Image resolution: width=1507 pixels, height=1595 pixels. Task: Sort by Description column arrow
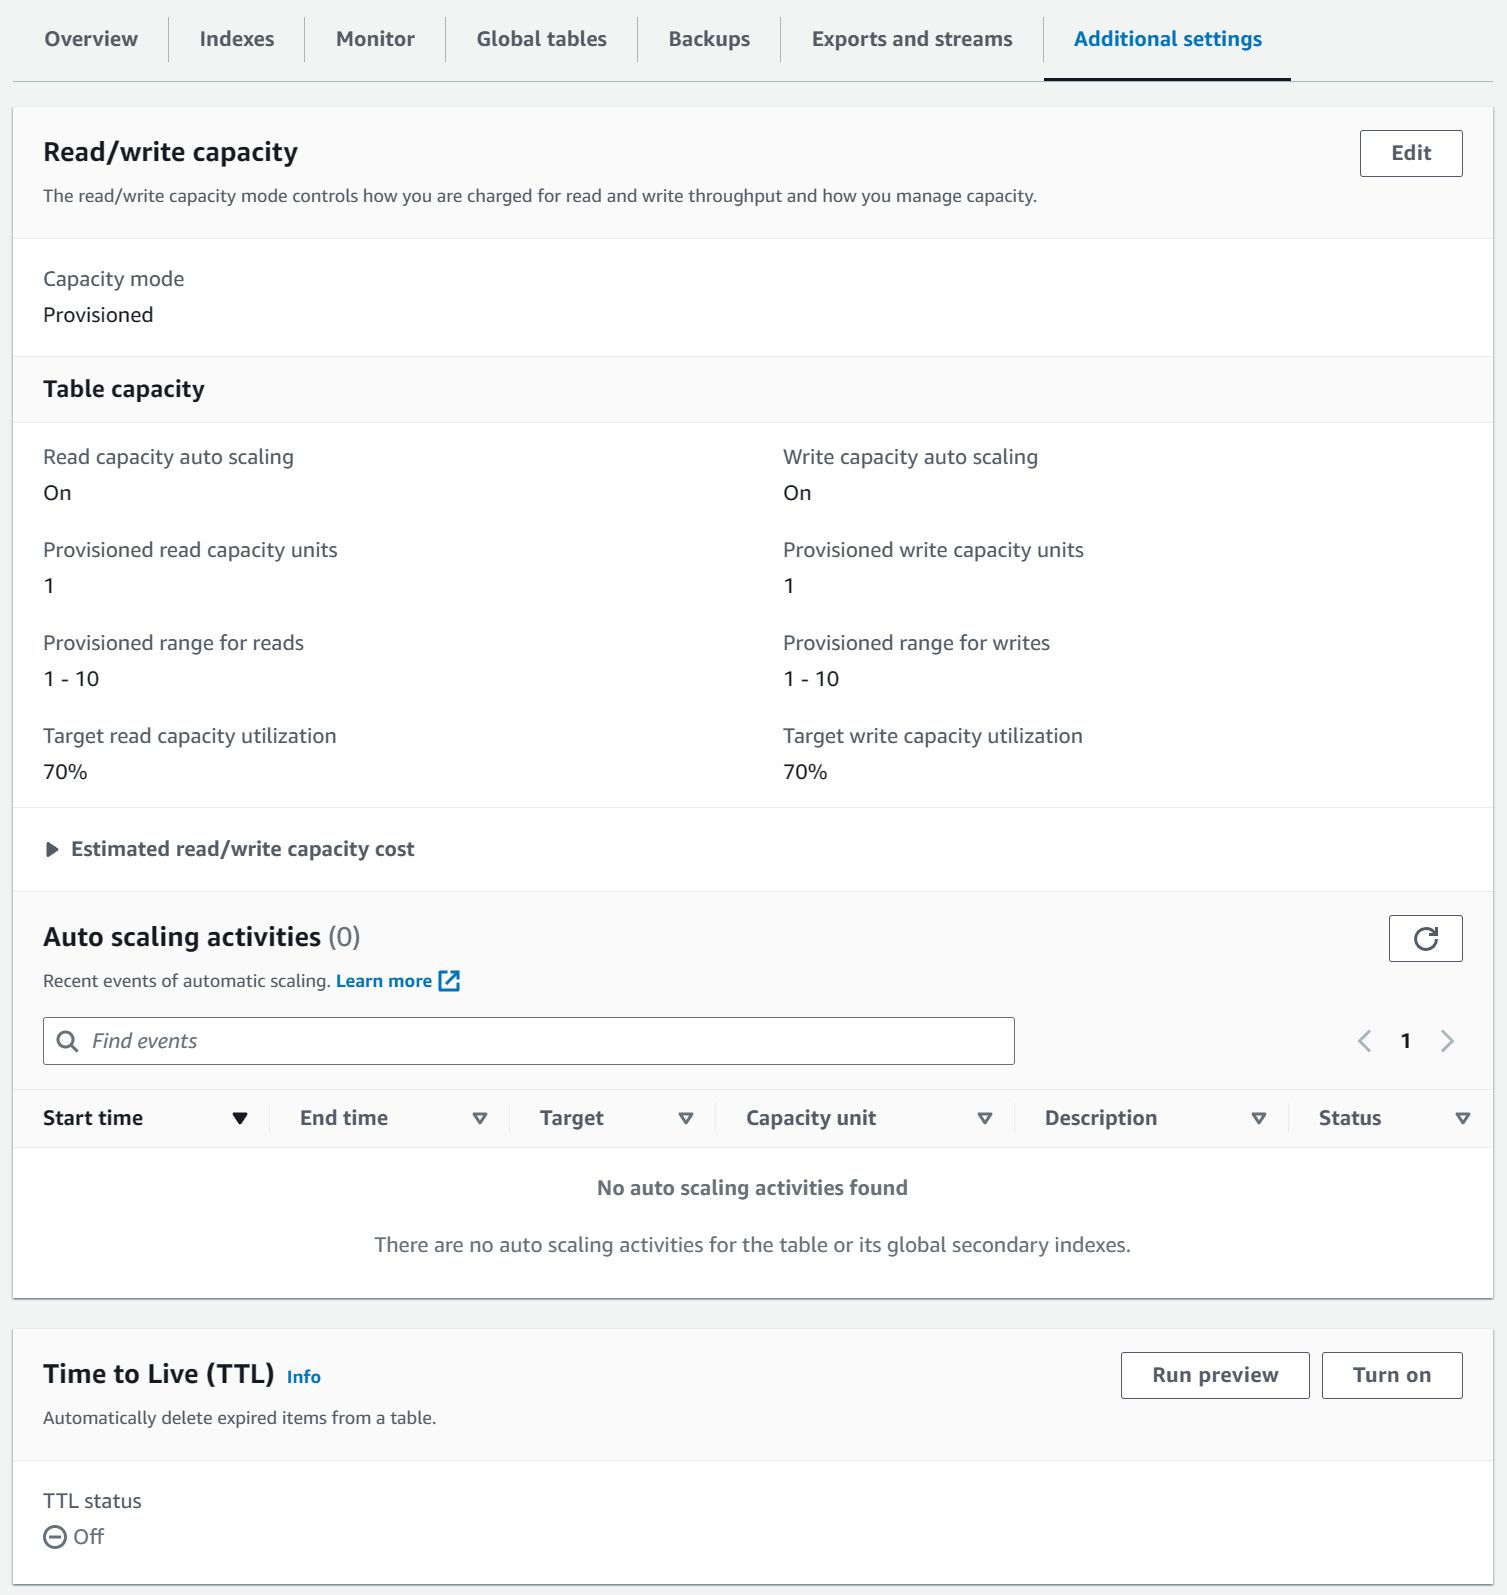pos(1259,1118)
